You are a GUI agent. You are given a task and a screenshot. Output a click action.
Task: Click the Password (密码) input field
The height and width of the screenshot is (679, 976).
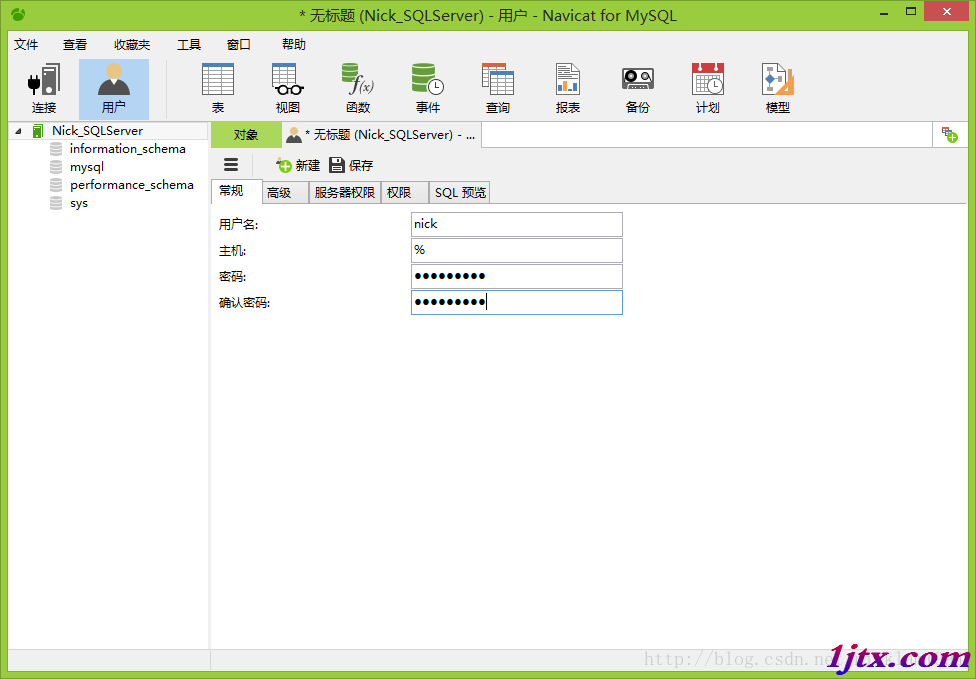(x=517, y=276)
